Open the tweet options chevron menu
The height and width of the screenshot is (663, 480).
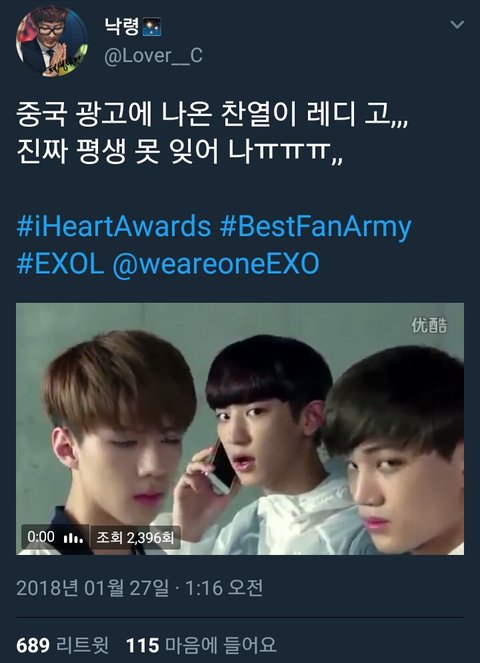pyautogui.click(x=457, y=25)
